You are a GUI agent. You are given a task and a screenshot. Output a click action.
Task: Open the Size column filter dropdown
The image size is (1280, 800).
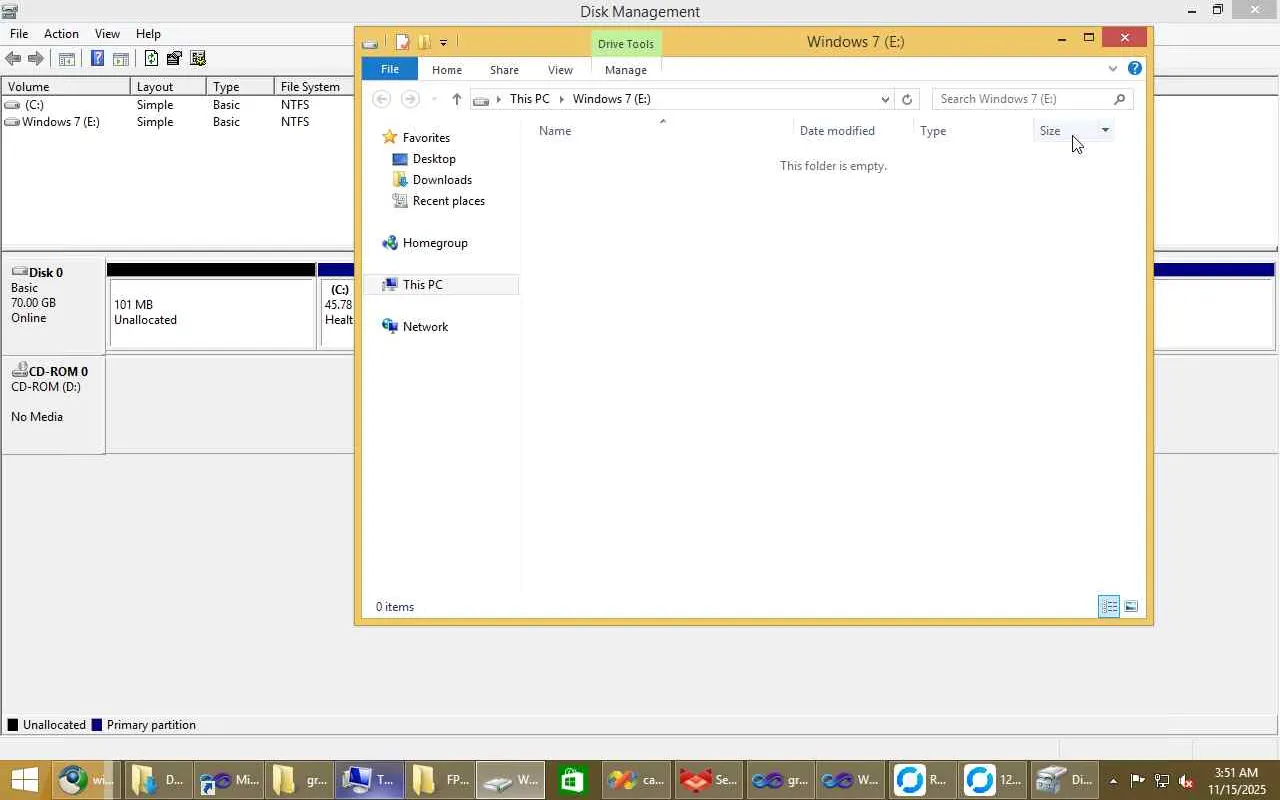[x=1105, y=130]
